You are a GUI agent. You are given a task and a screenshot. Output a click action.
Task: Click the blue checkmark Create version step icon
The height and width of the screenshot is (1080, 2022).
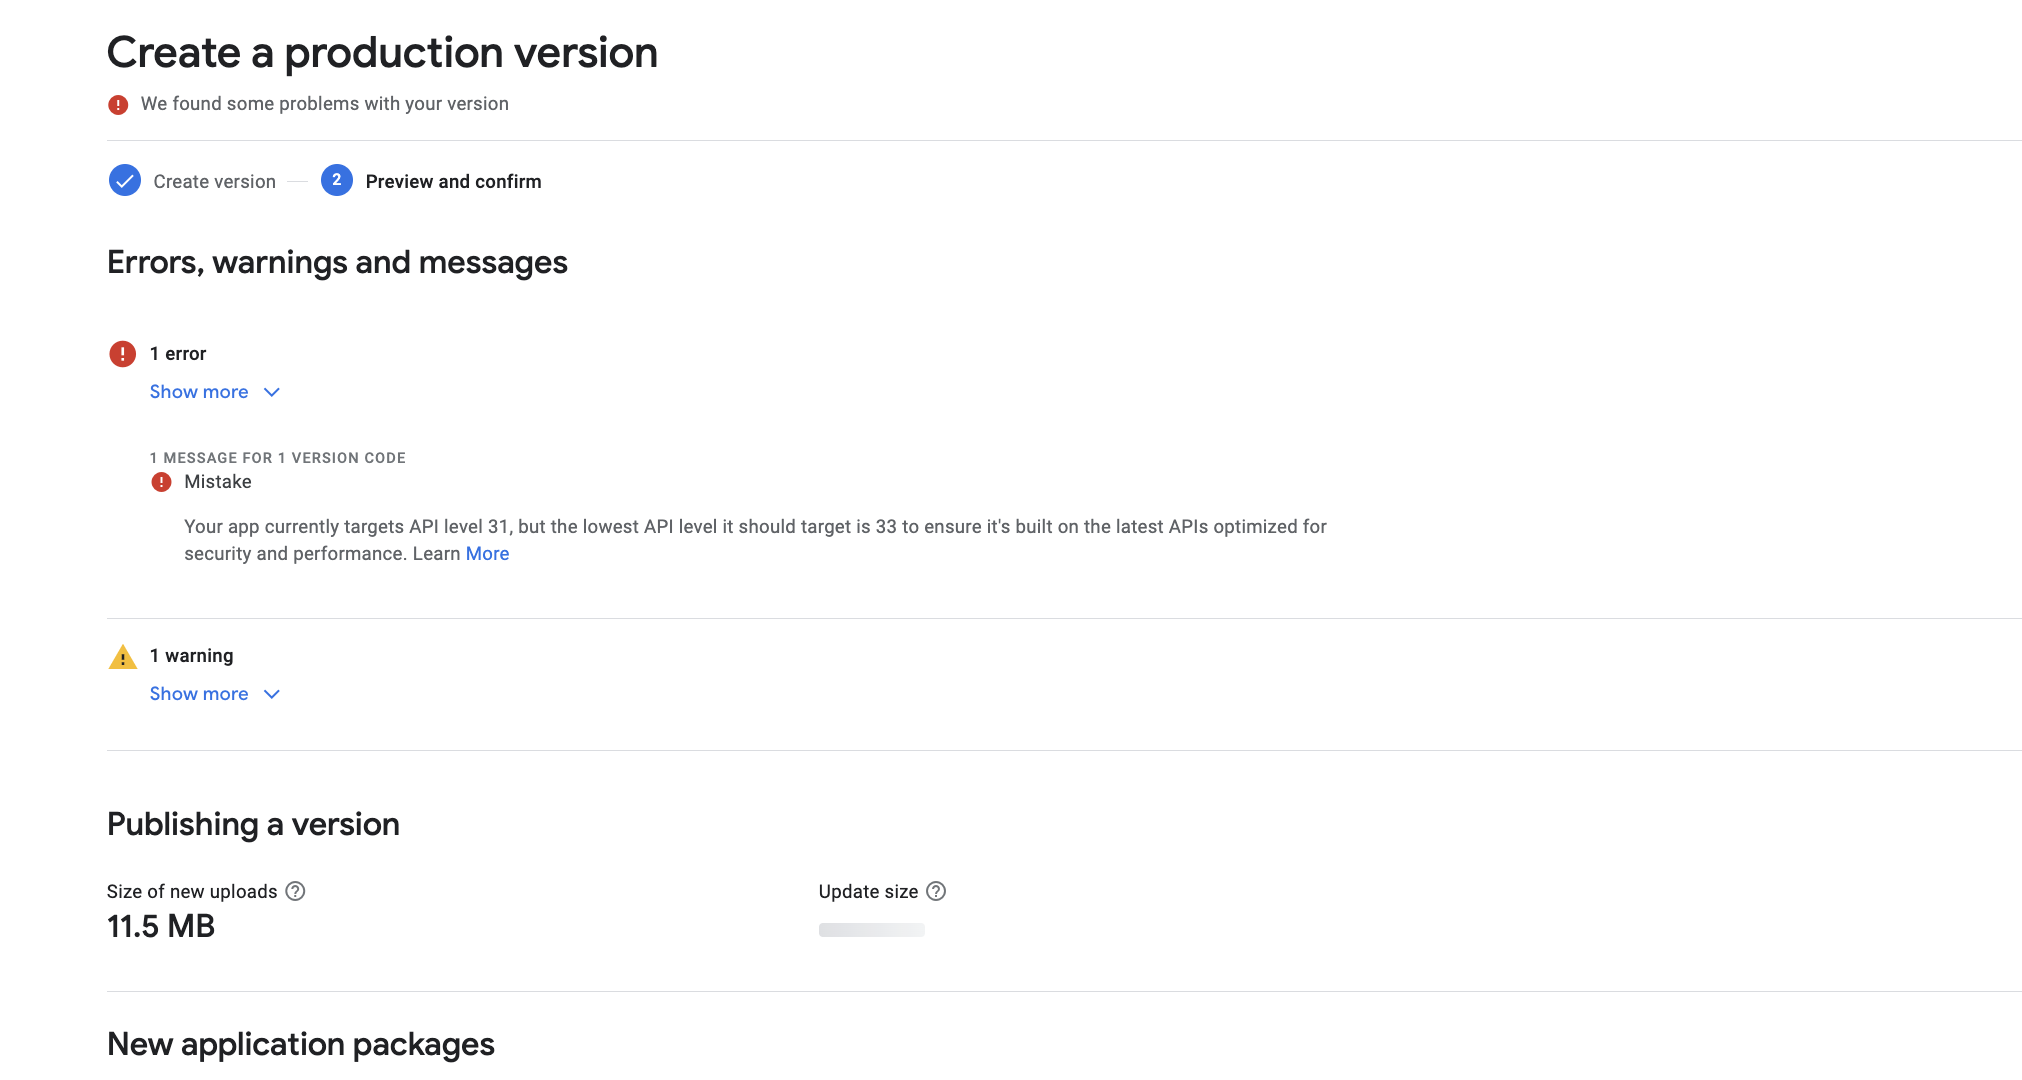coord(125,181)
